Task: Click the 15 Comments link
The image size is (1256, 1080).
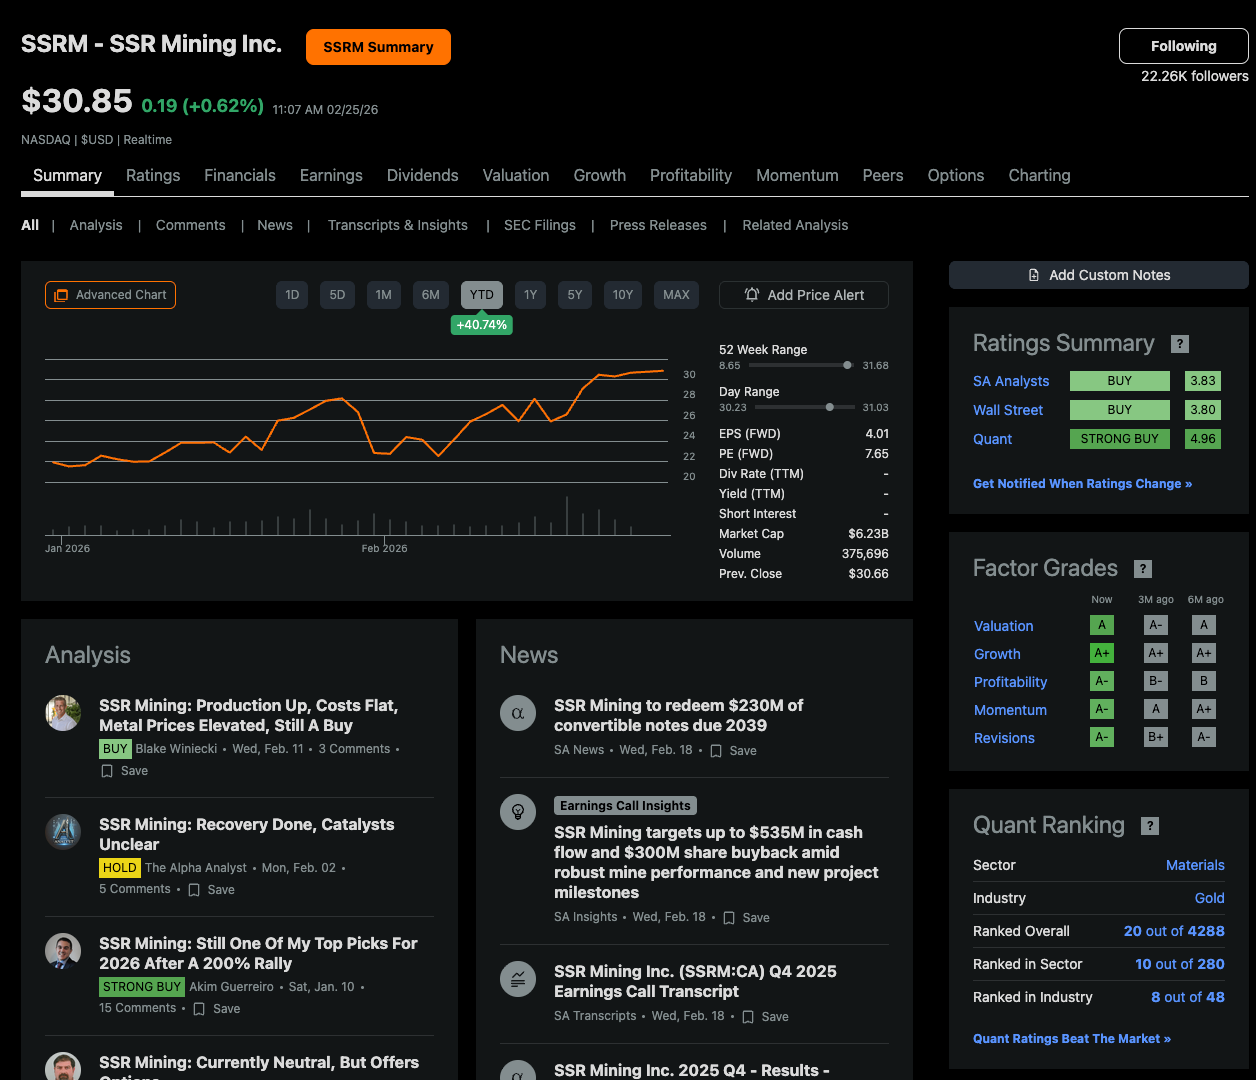Action: (x=138, y=1008)
